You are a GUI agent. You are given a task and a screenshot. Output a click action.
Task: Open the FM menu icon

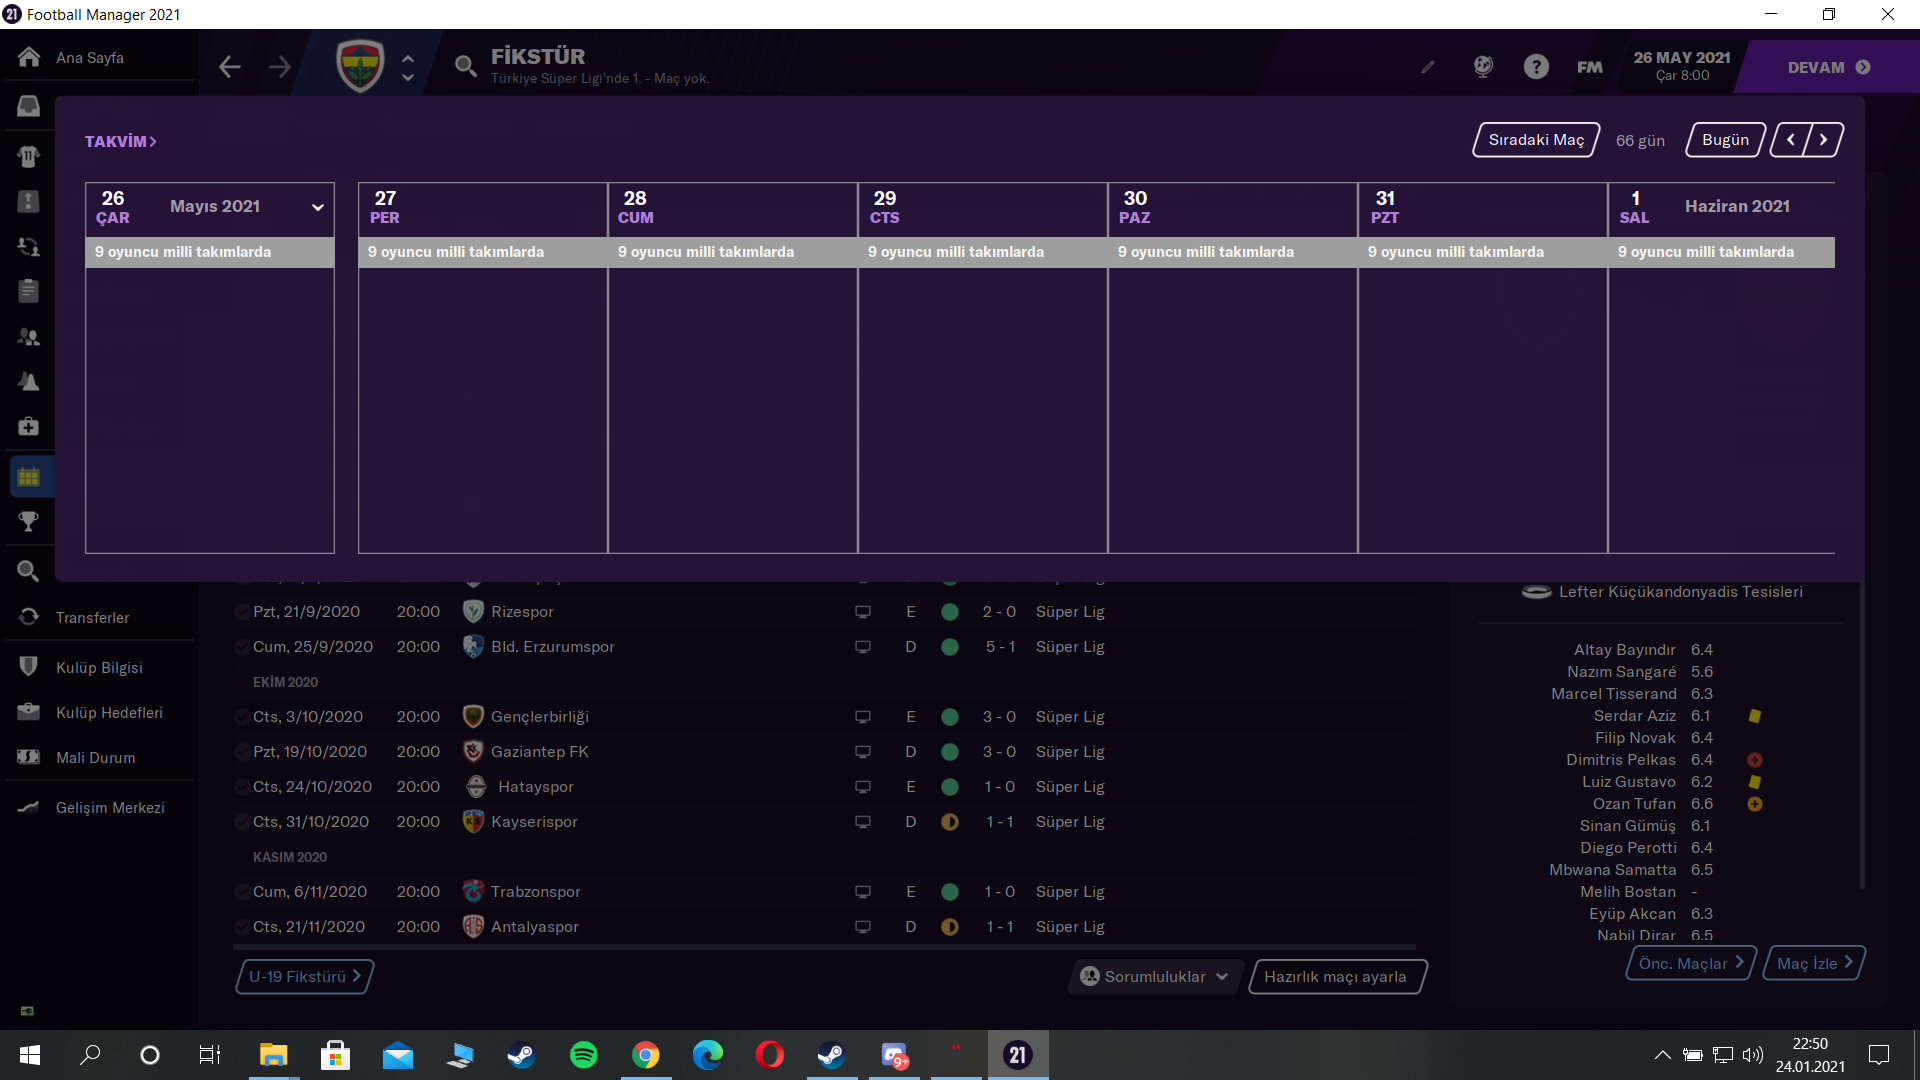(1590, 67)
